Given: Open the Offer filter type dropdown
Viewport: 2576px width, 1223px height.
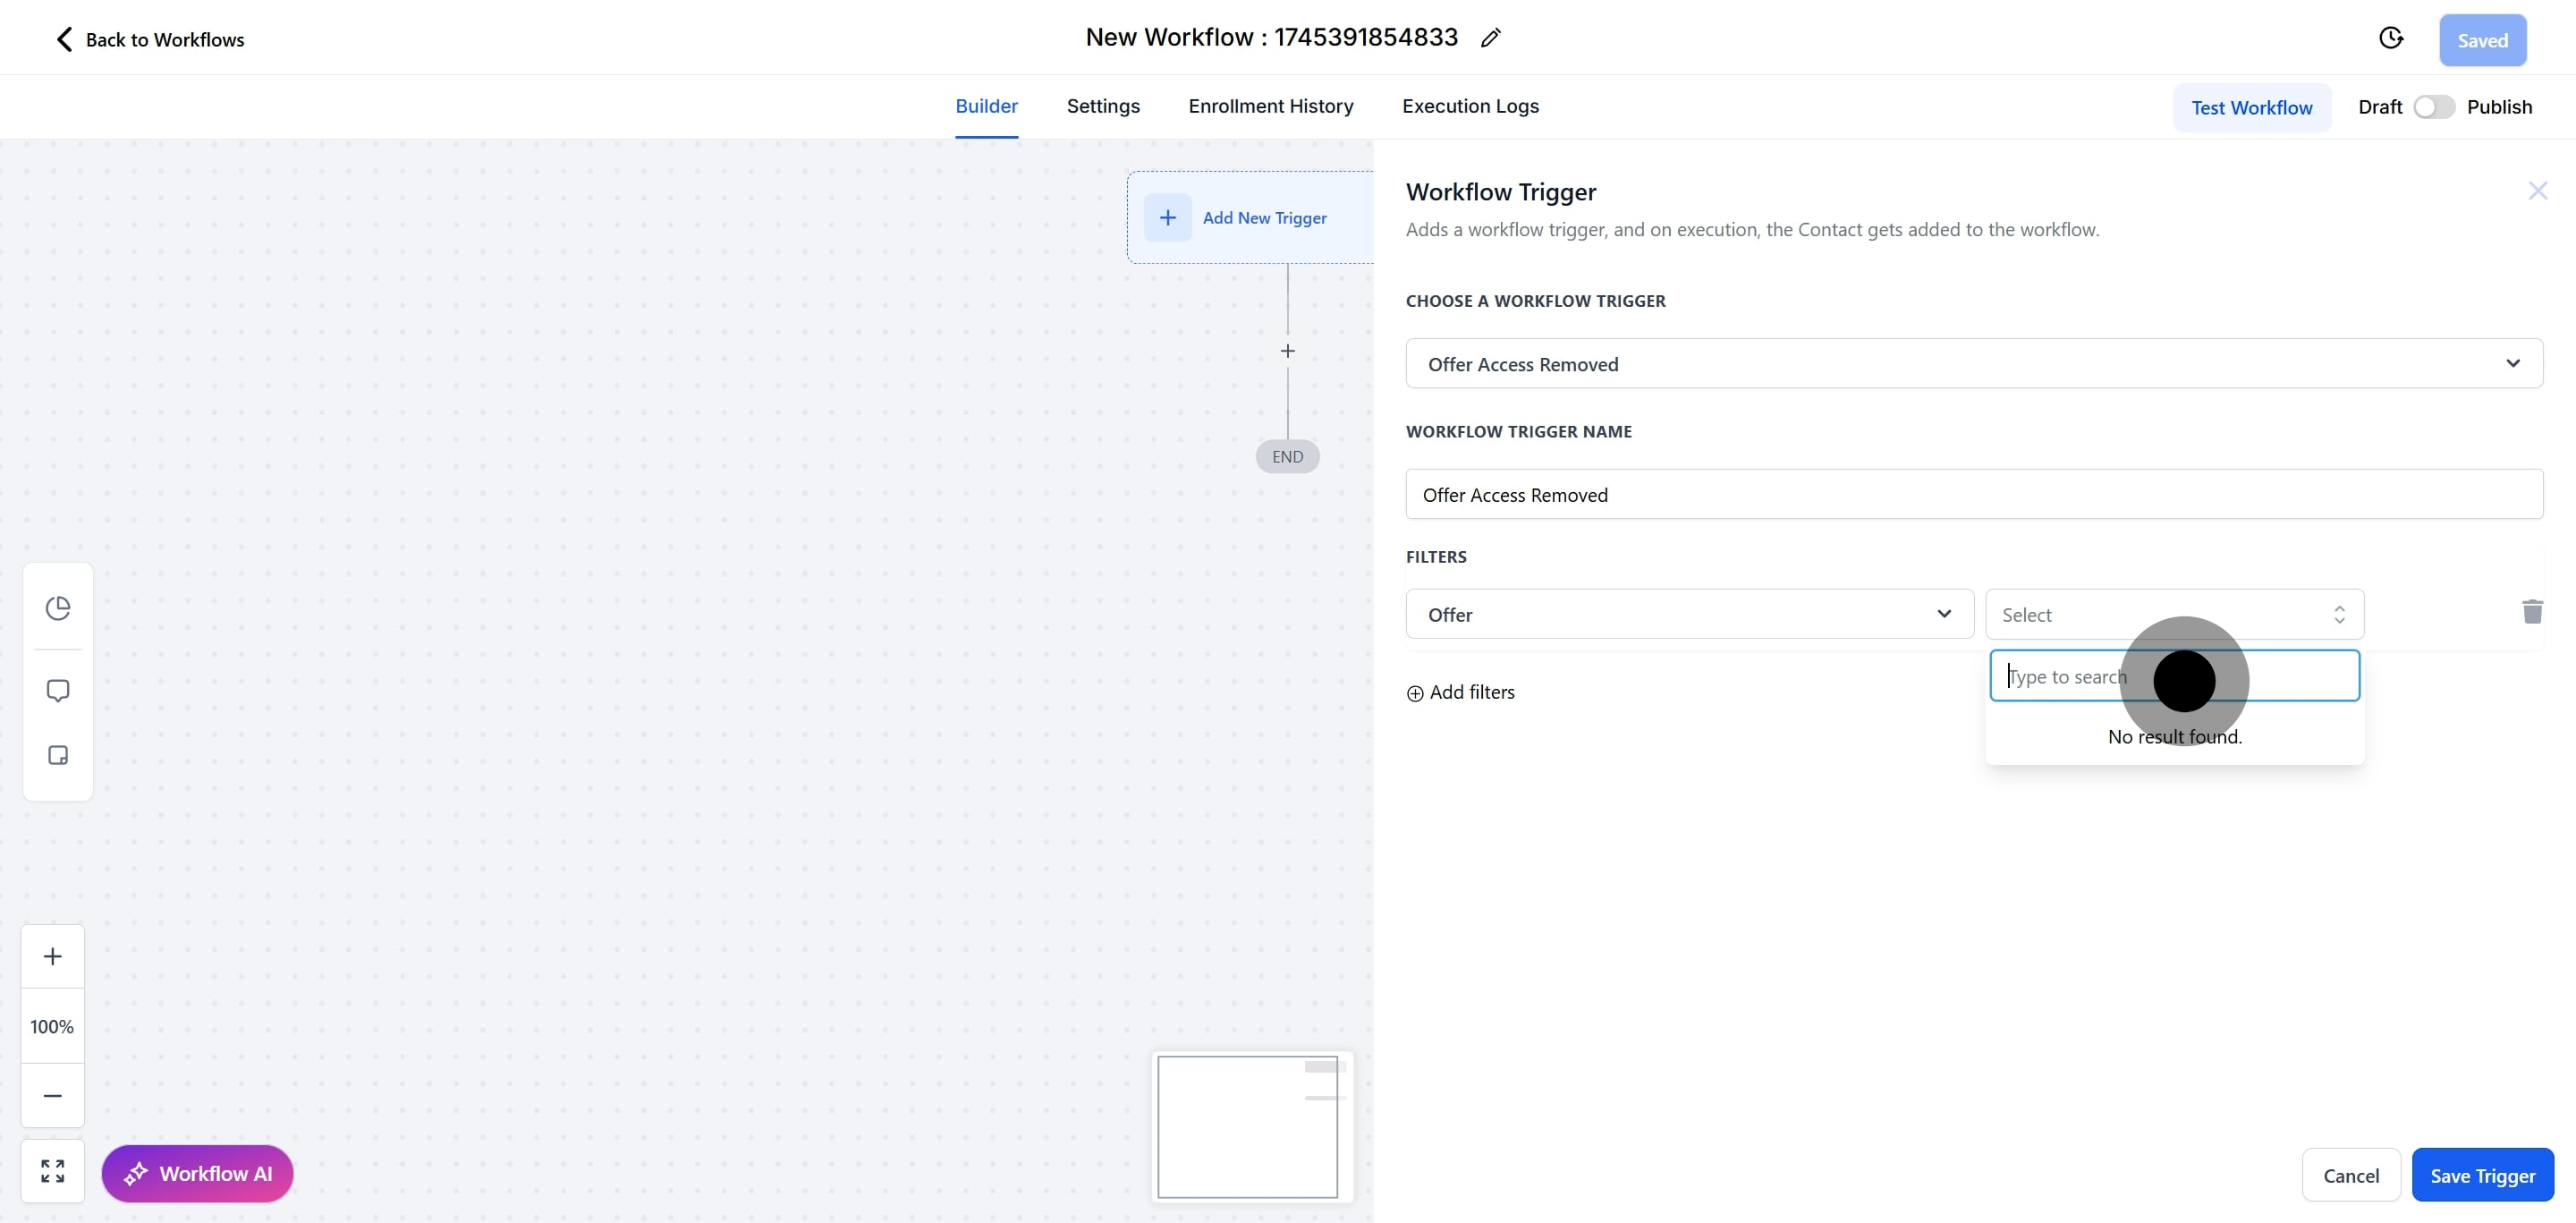Looking at the screenshot, I should point(1689,614).
